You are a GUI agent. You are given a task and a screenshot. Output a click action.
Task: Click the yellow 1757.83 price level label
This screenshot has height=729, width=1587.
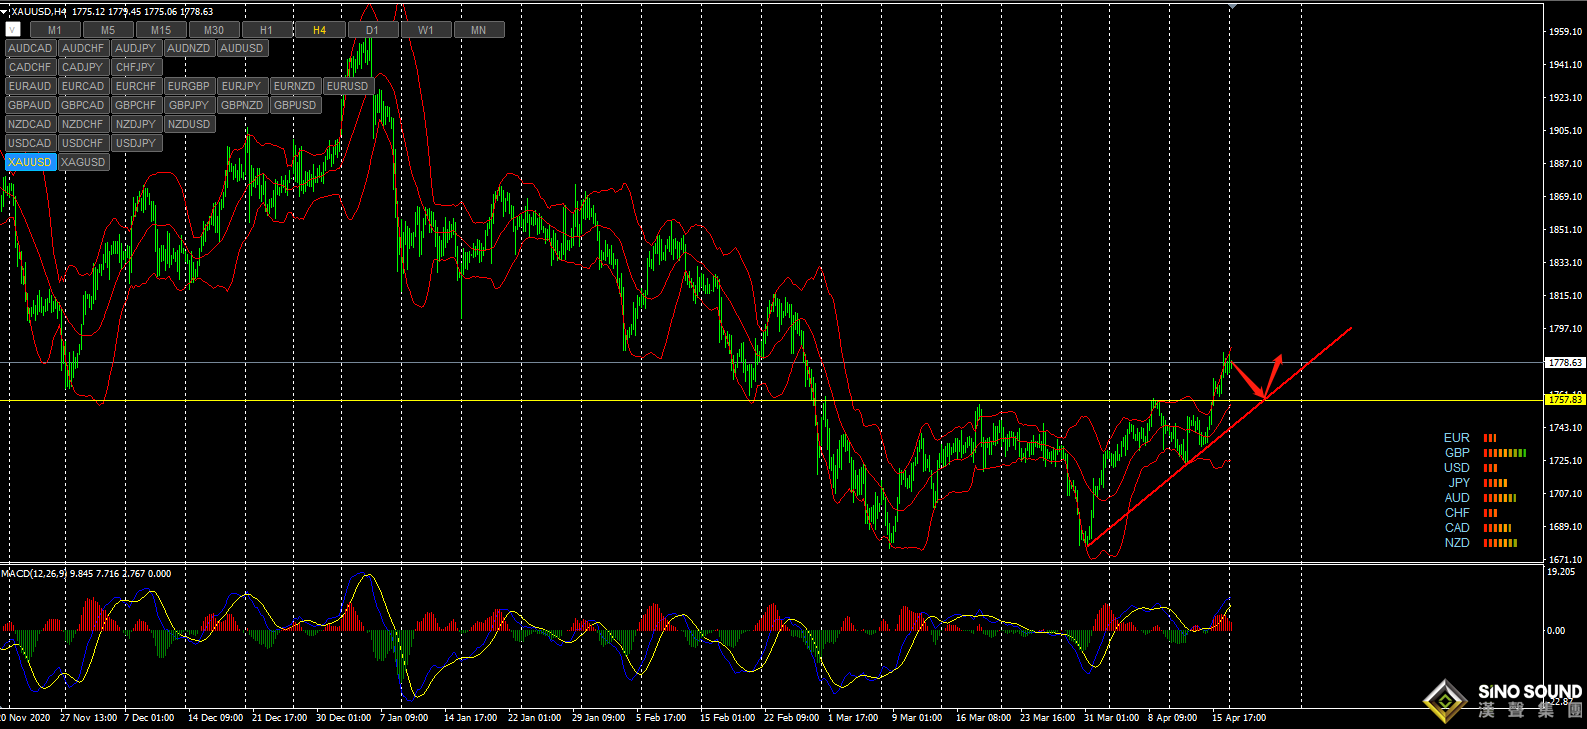[x=1564, y=400]
